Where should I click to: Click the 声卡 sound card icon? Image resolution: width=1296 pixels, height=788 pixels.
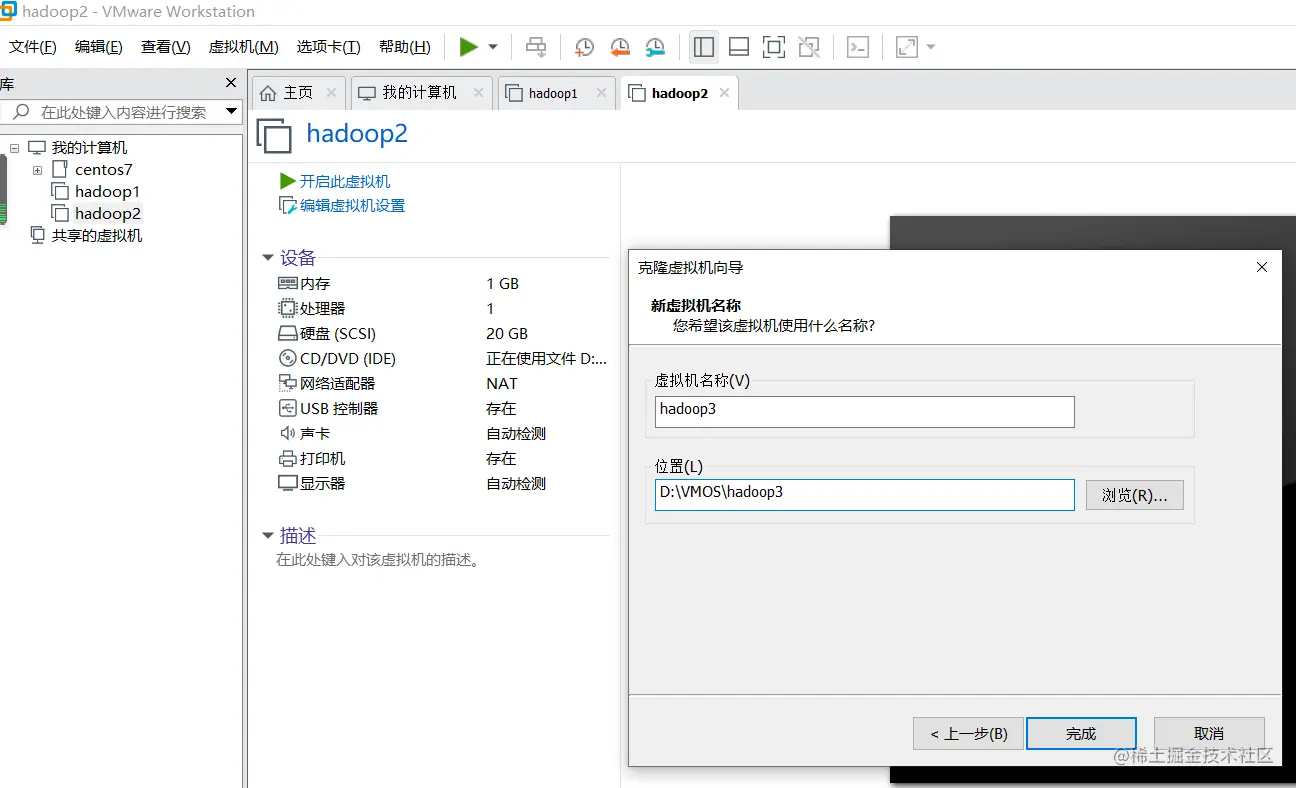tap(288, 434)
